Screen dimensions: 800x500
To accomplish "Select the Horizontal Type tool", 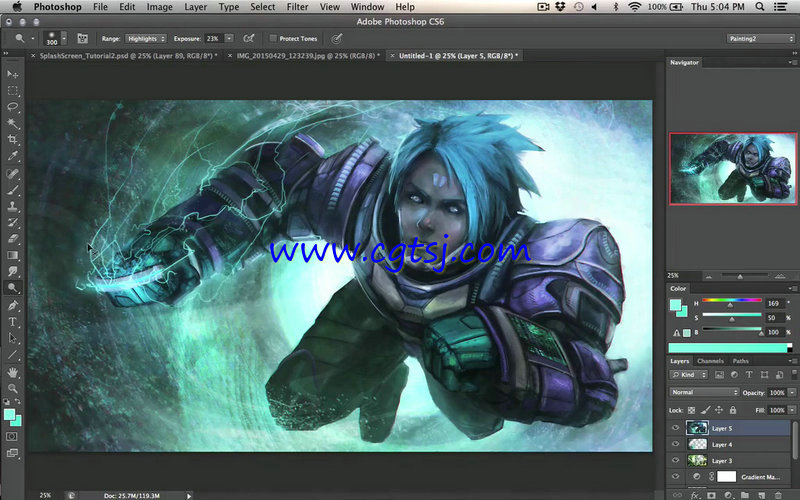I will coord(12,322).
